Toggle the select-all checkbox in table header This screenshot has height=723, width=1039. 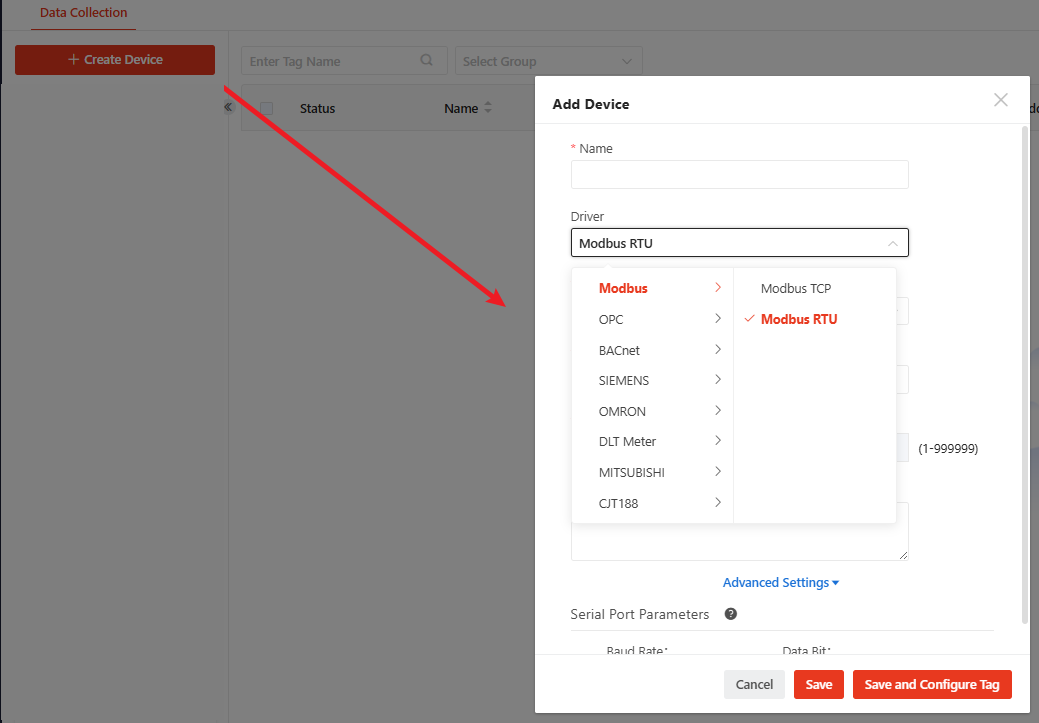tap(266, 108)
